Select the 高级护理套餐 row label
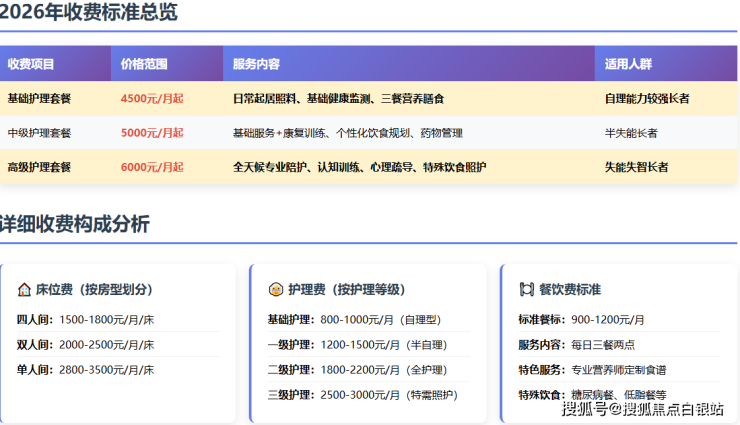 click(39, 167)
